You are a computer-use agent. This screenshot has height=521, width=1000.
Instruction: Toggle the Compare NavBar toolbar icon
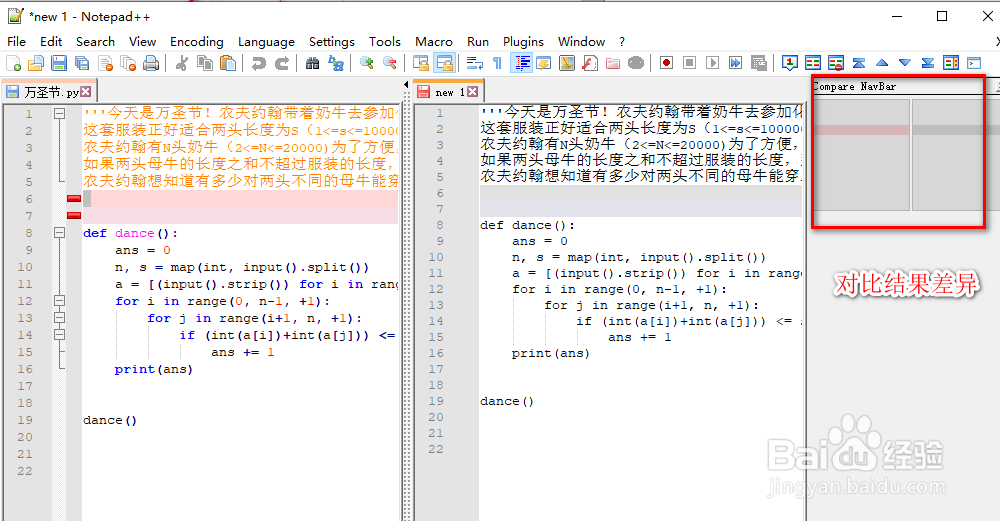point(951,62)
